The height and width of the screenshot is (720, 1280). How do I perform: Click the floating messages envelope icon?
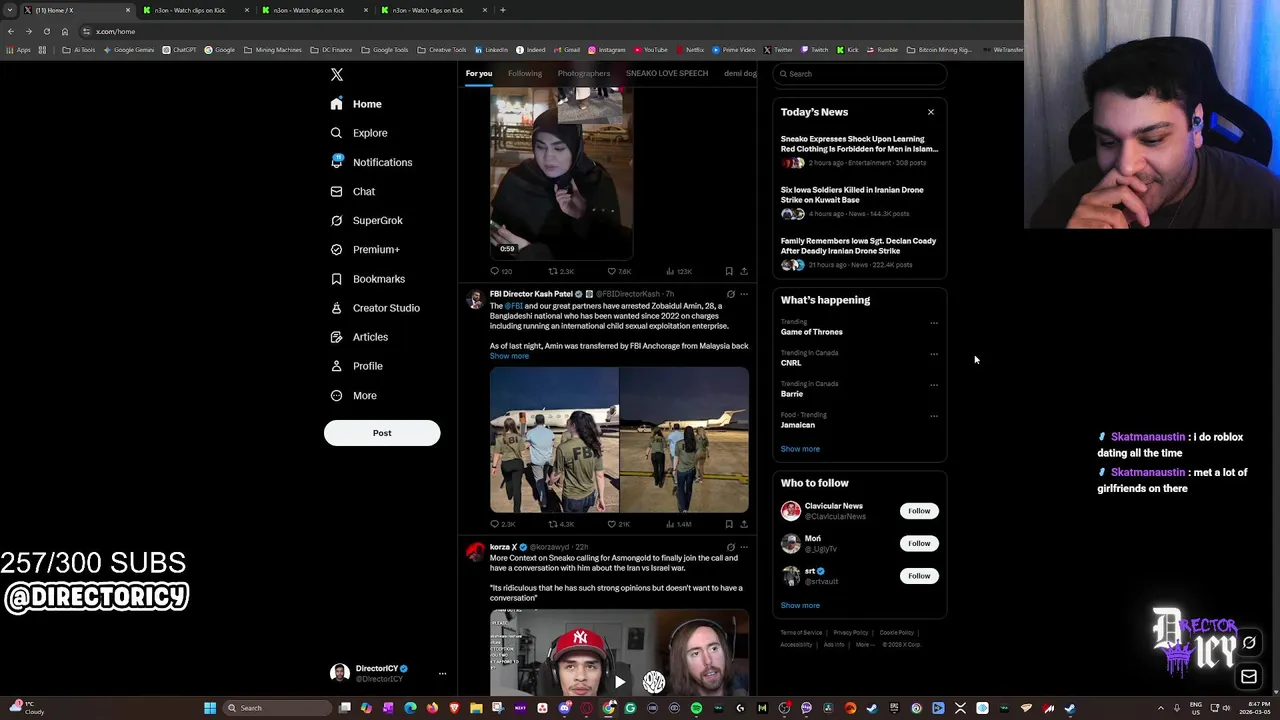pyautogui.click(x=1249, y=677)
